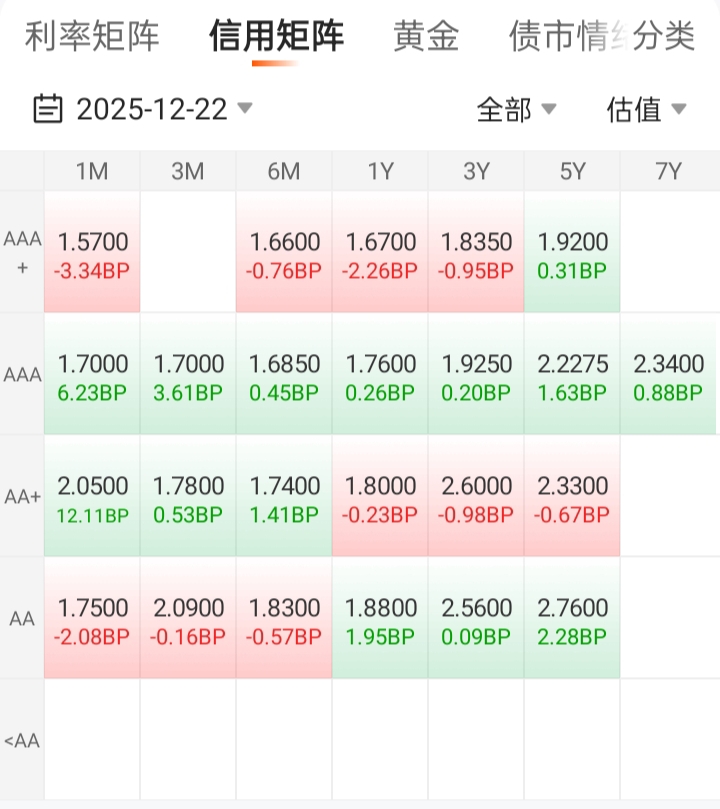The height and width of the screenshot is (809, 720).
Task: Select the AA+ 1M cell with 12.11BP
Action: pyautogui.click(x=93, y=498)
